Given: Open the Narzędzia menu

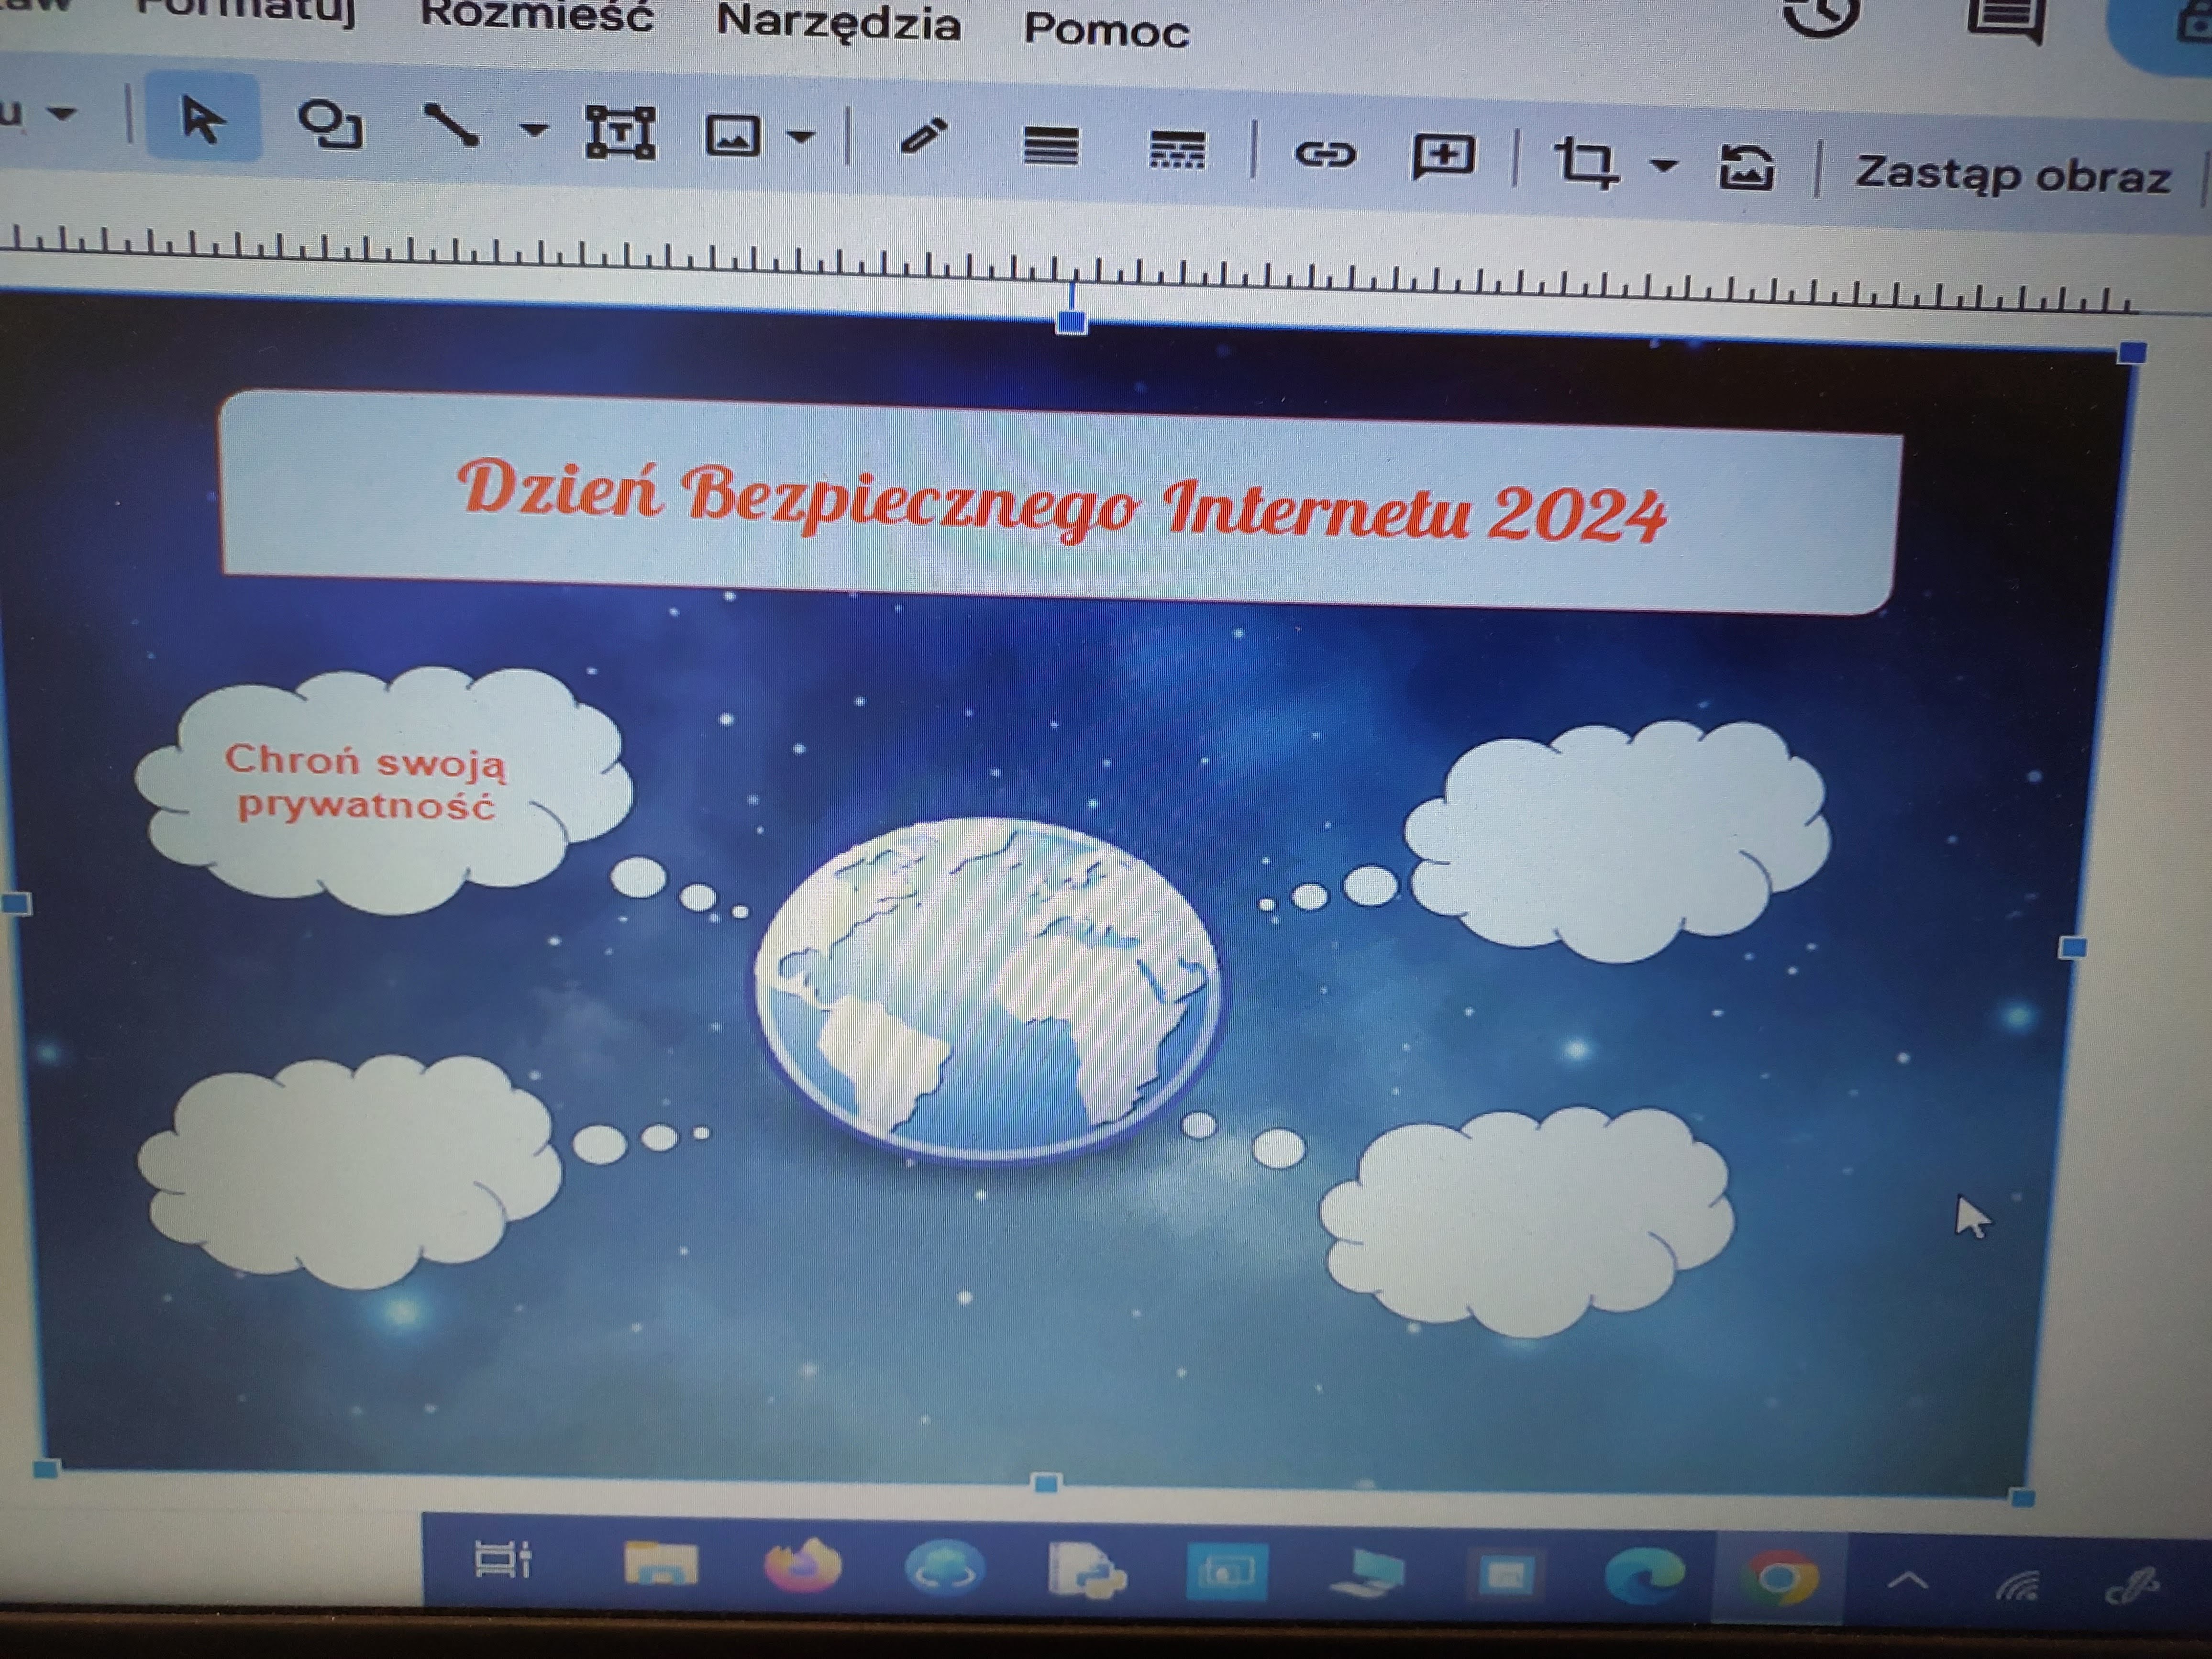Looking at the screenshot, I should click(x=843, y=26).
